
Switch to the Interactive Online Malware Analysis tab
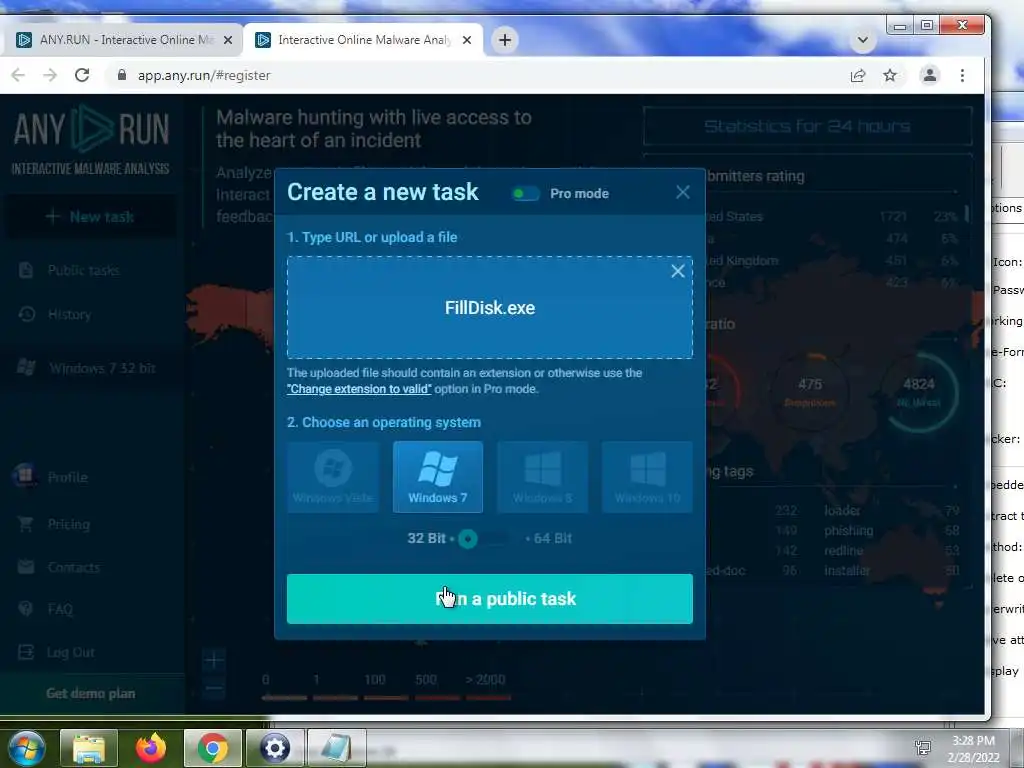[363, 40]
